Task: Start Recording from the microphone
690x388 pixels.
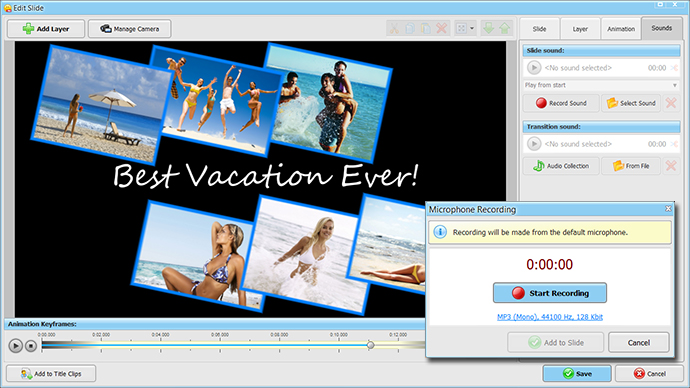Action: tap(550, 293)
